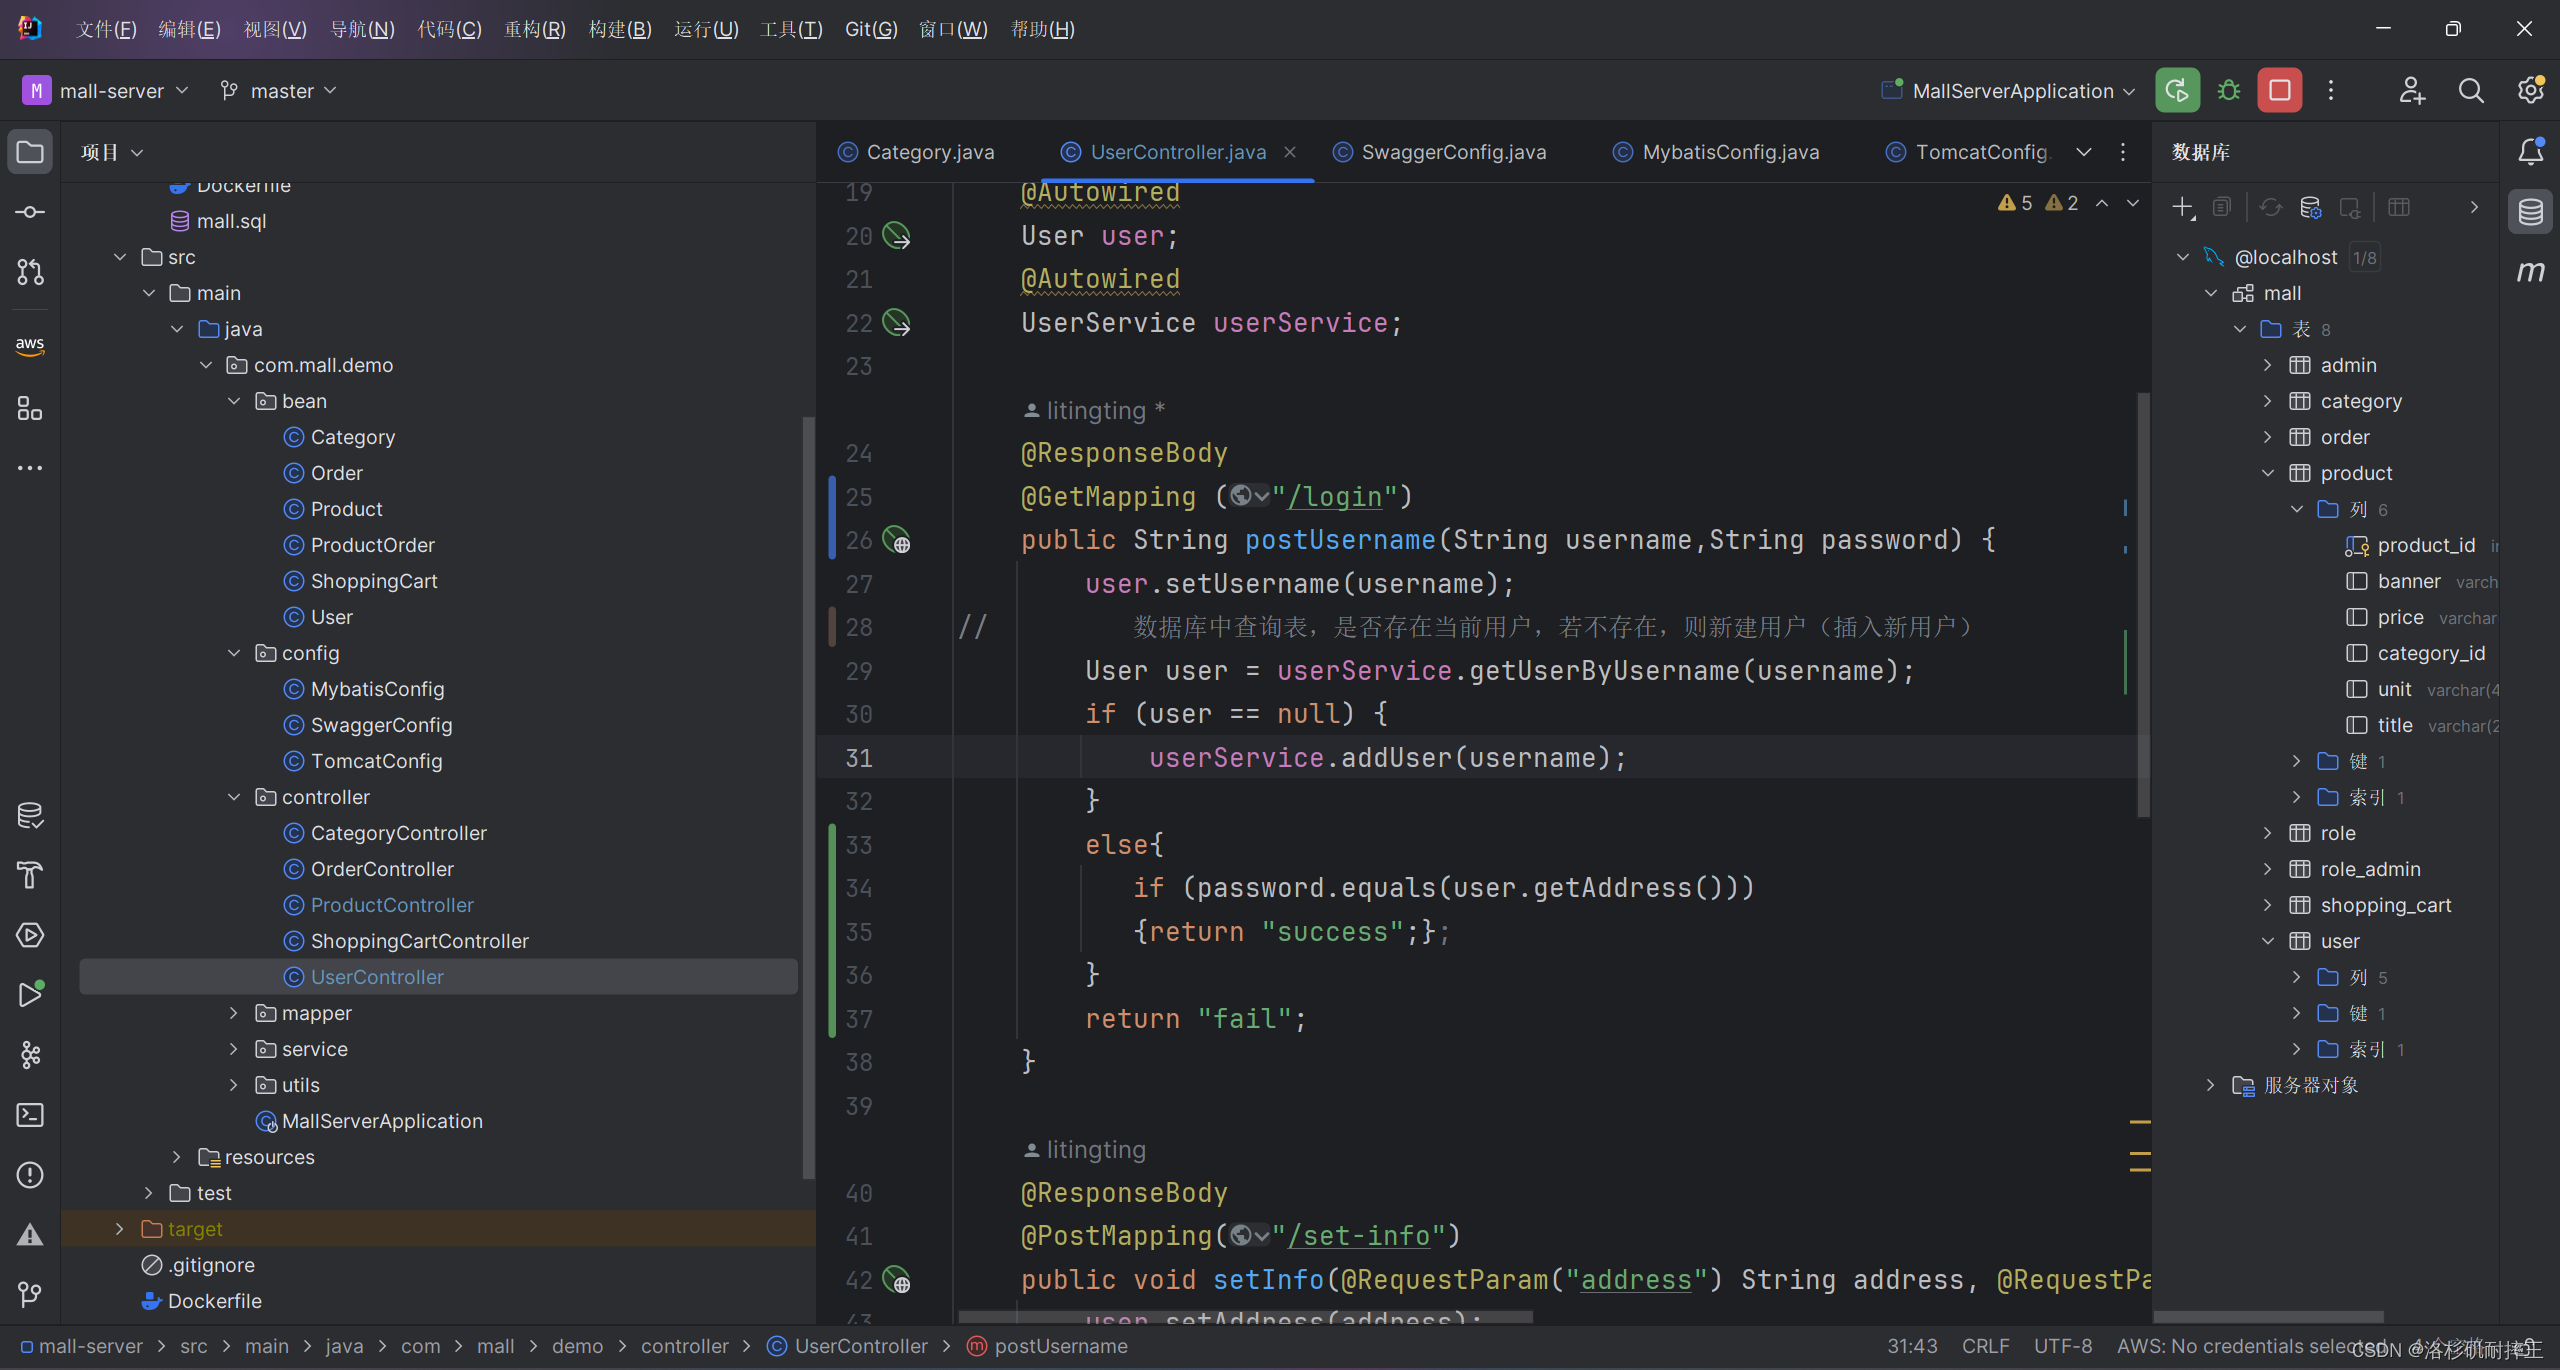Open the URL mapping dropdown for /login
This screenshot has width=2560, height=1370.
(x=1250, y=496)
